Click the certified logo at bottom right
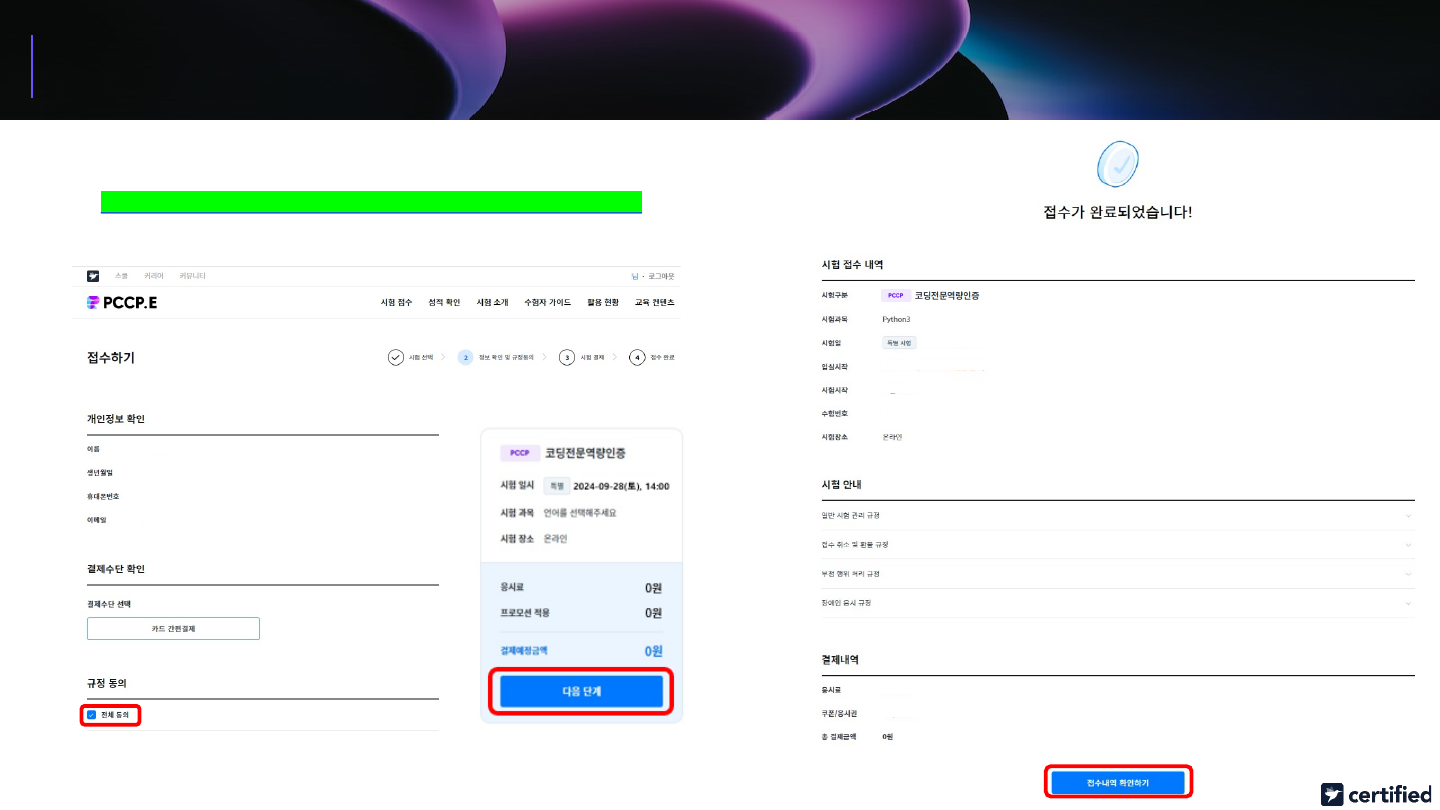The width and height of the screenshot is (1440, 810). [x=1375, y=794]
